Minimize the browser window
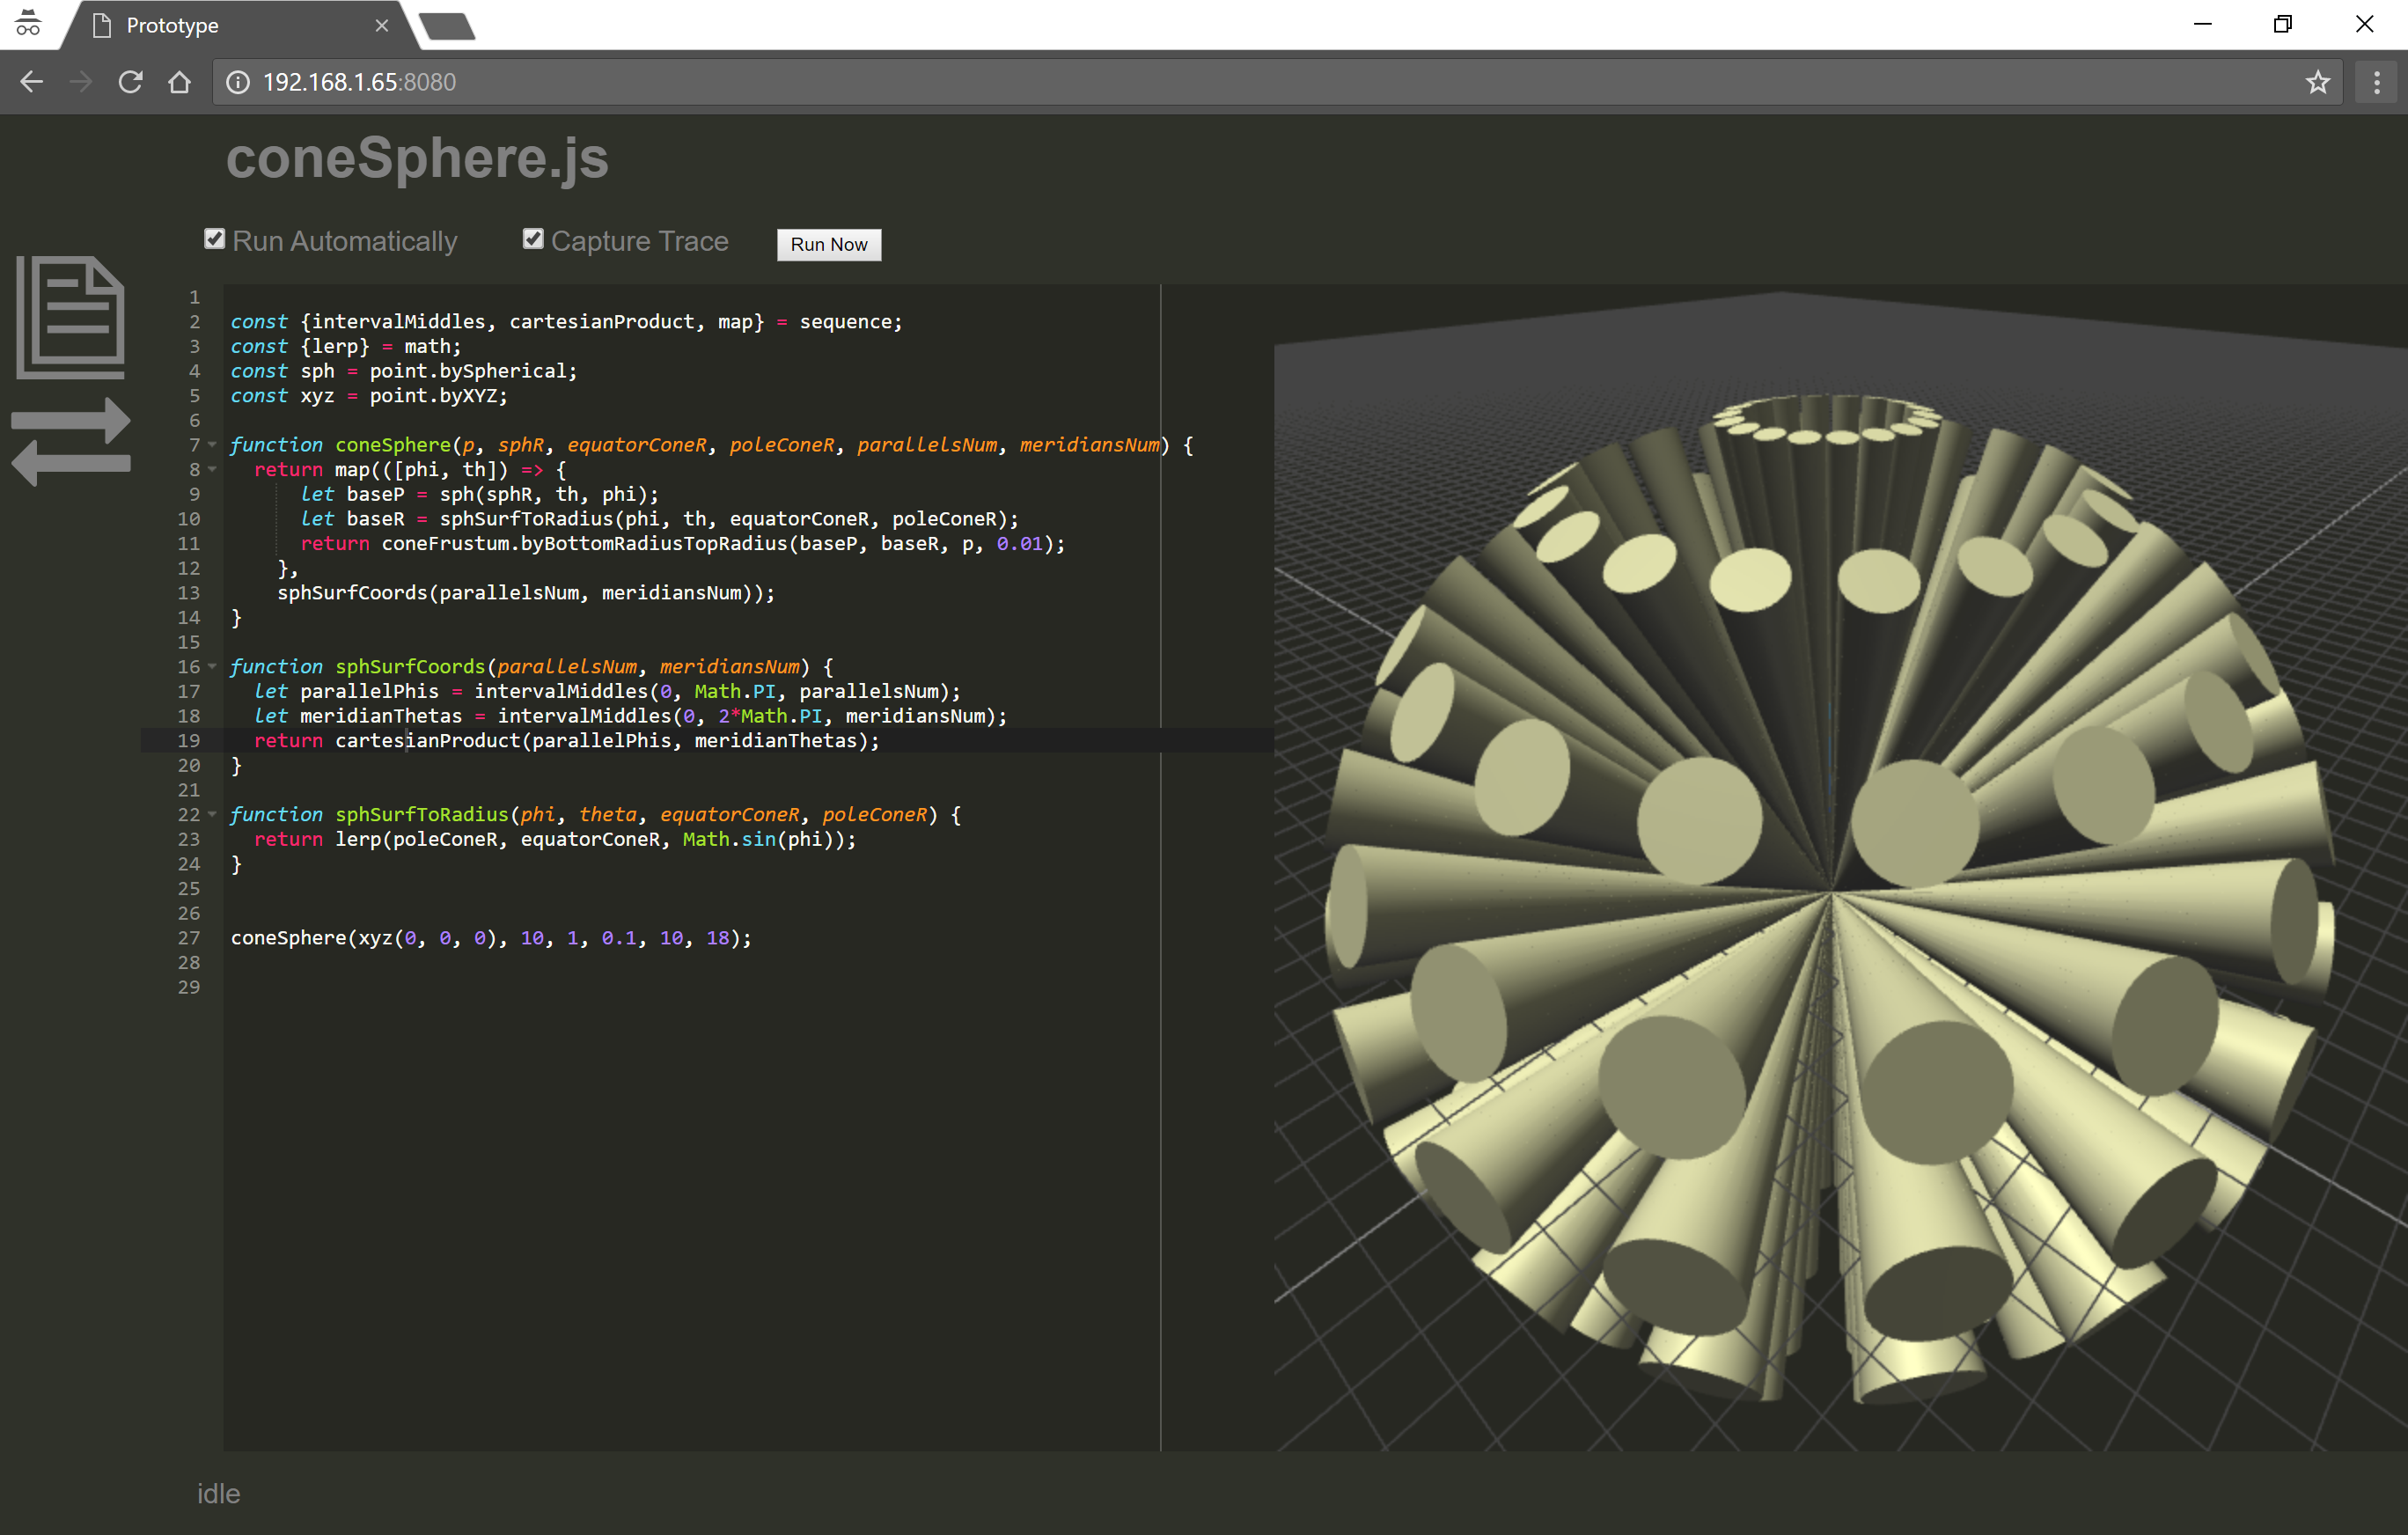 [x=2202, y=24]
